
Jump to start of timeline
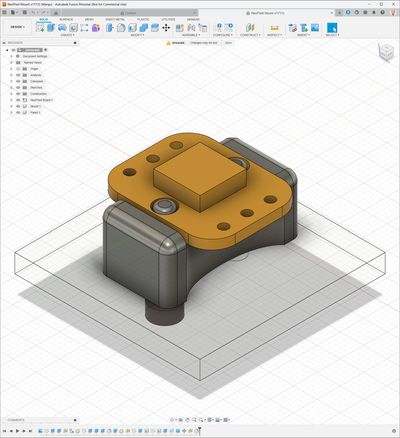point(5,431)
